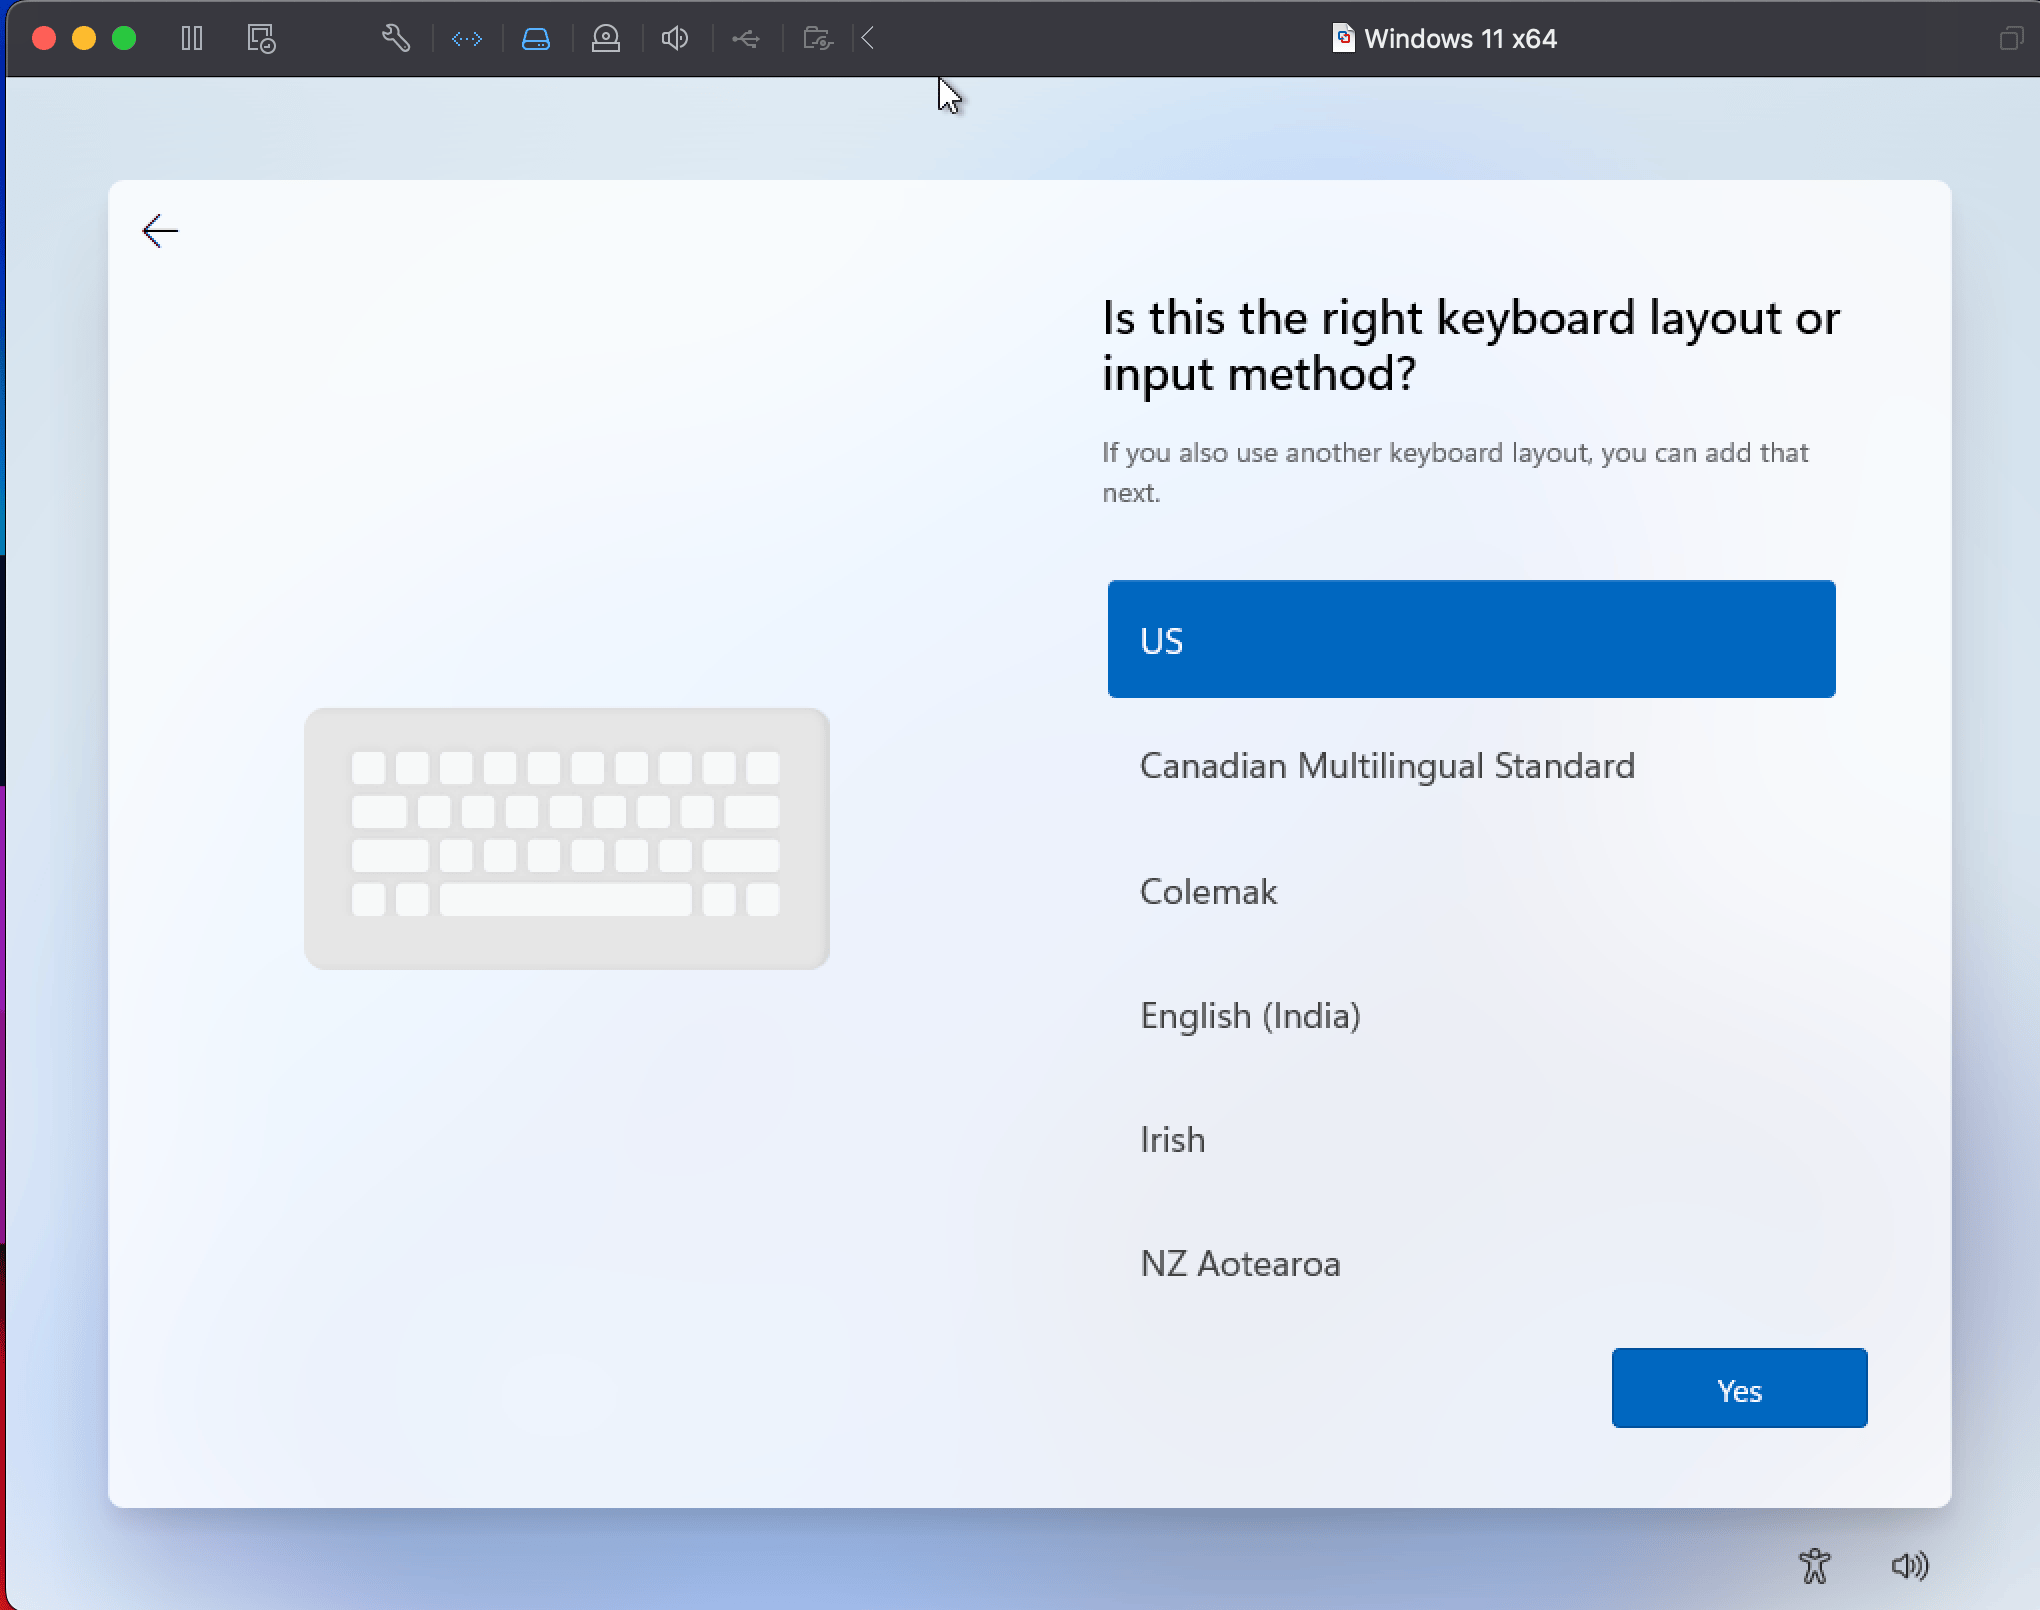This screenshot has height=1610, width=2040.
Task: Open virtual machine settings wrench
Action: pos(396,39)
